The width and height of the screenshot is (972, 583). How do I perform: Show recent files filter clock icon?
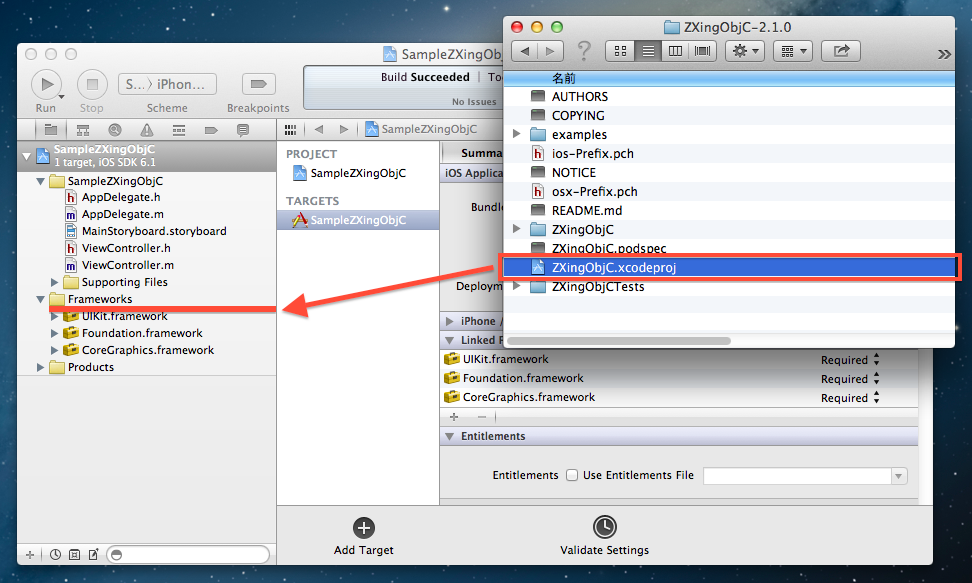[55, 554]
